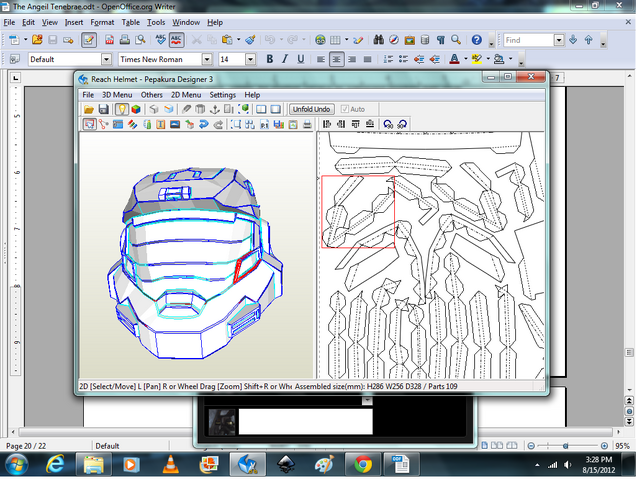Select the Select/Move tool in Pepakura 2D toolbar
The image size is (637, 479).
[89, 124]
